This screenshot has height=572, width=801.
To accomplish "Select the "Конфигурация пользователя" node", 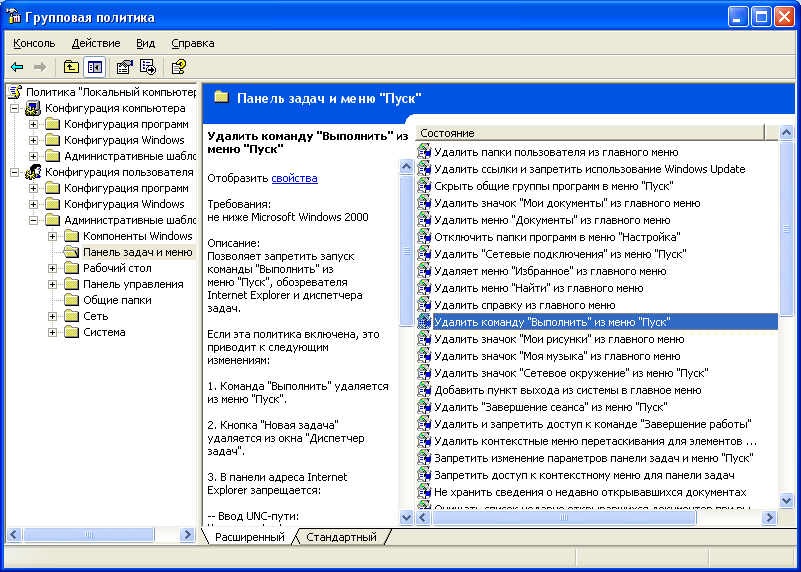I will tap(118, 172).
